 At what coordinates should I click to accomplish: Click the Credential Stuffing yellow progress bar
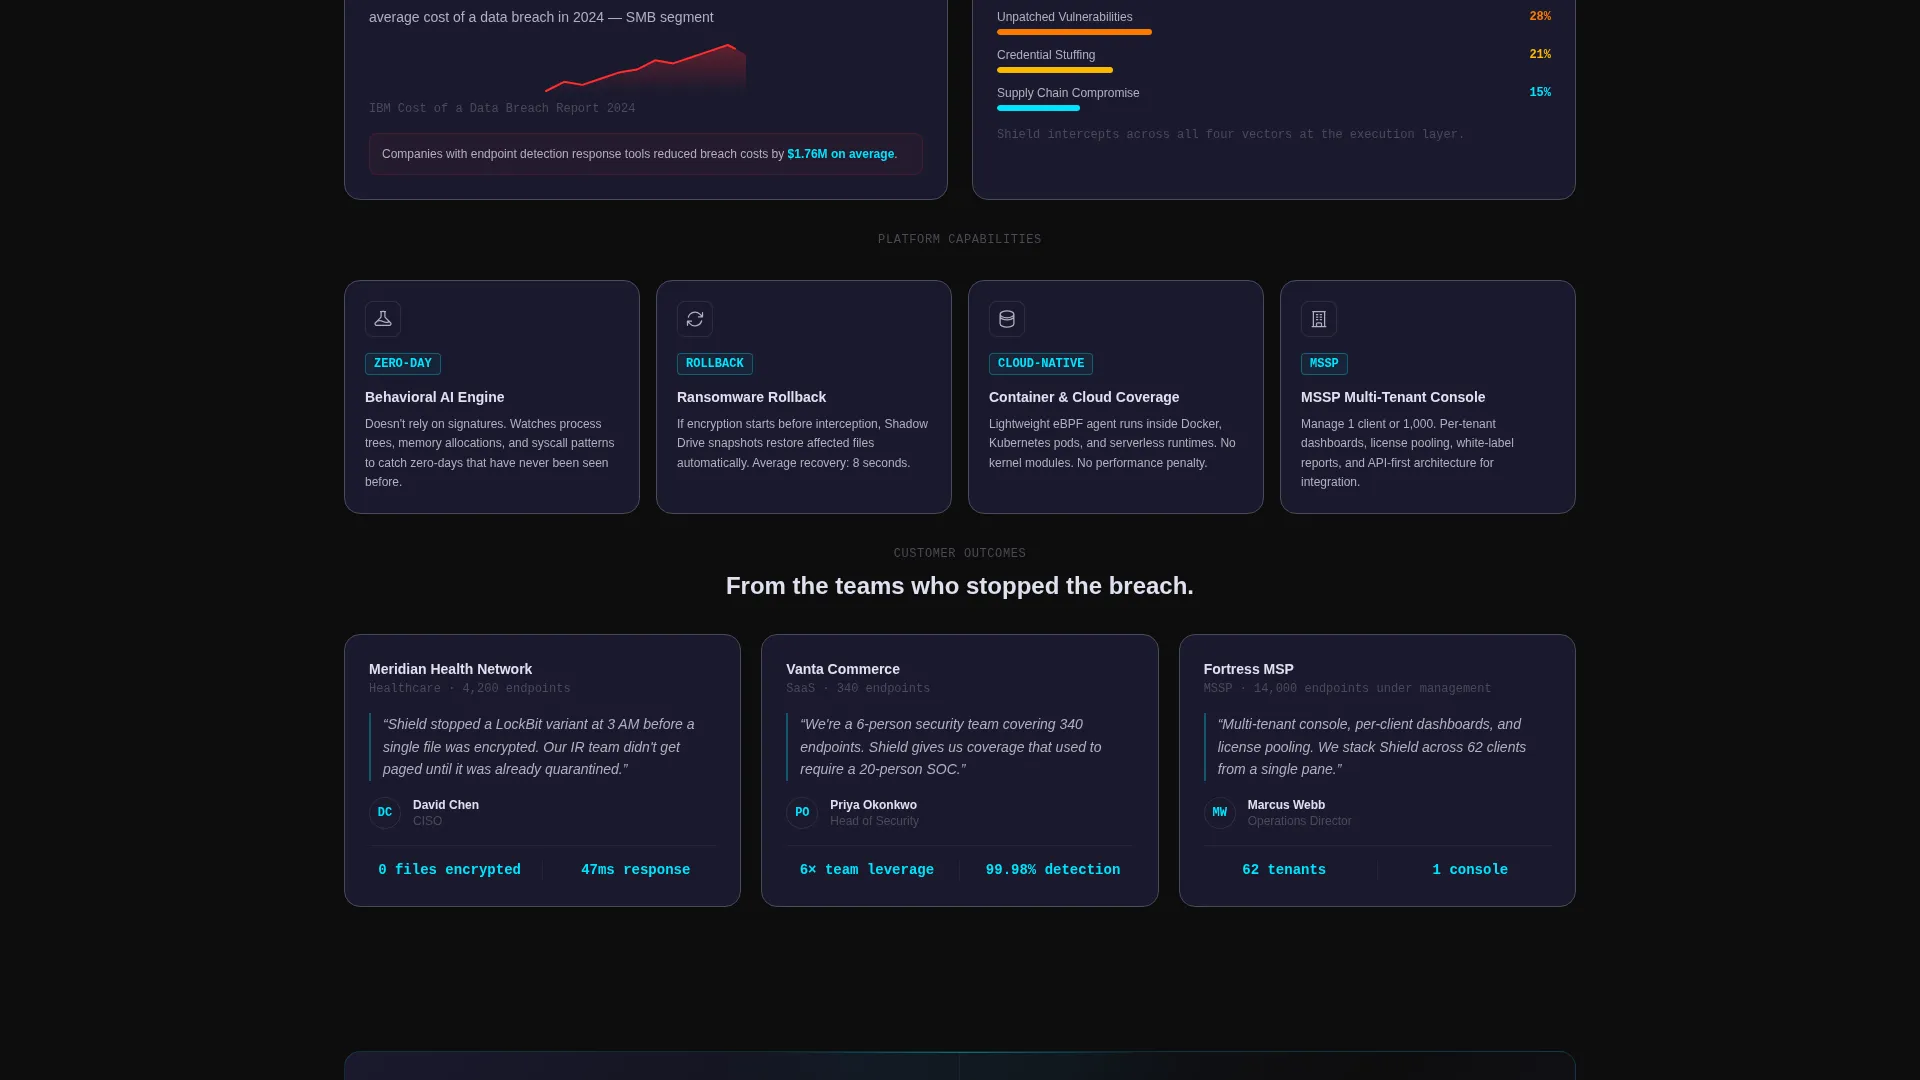point(1055,70)
